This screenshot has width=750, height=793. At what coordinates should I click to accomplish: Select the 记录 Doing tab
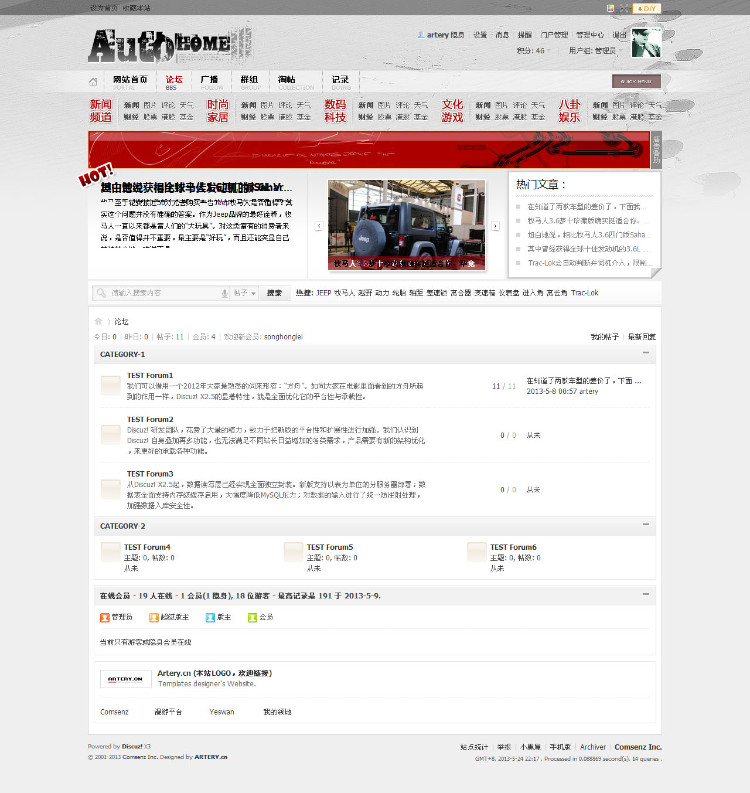click(x=340, y=82)
